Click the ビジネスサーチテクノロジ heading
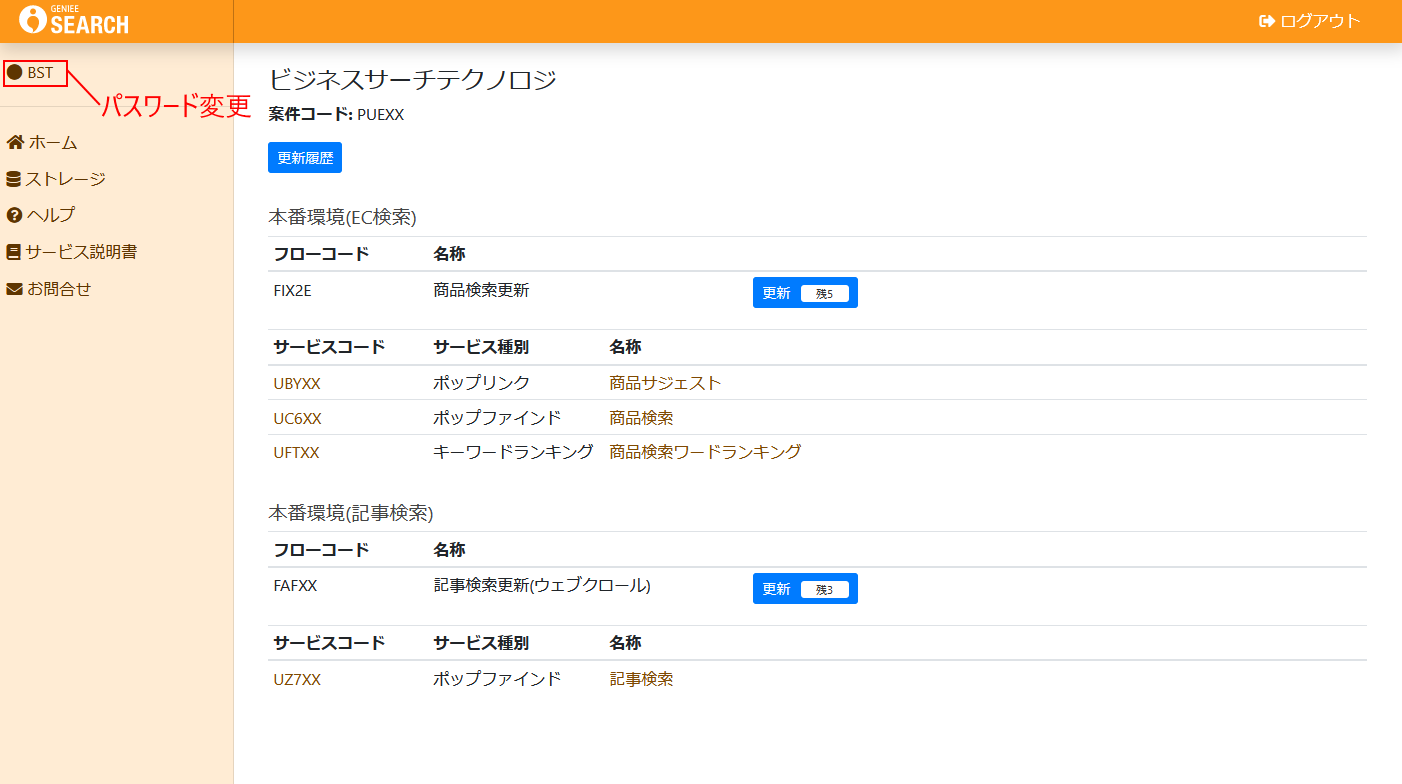Screen dimensions: 1402x784 coord(412,80)
